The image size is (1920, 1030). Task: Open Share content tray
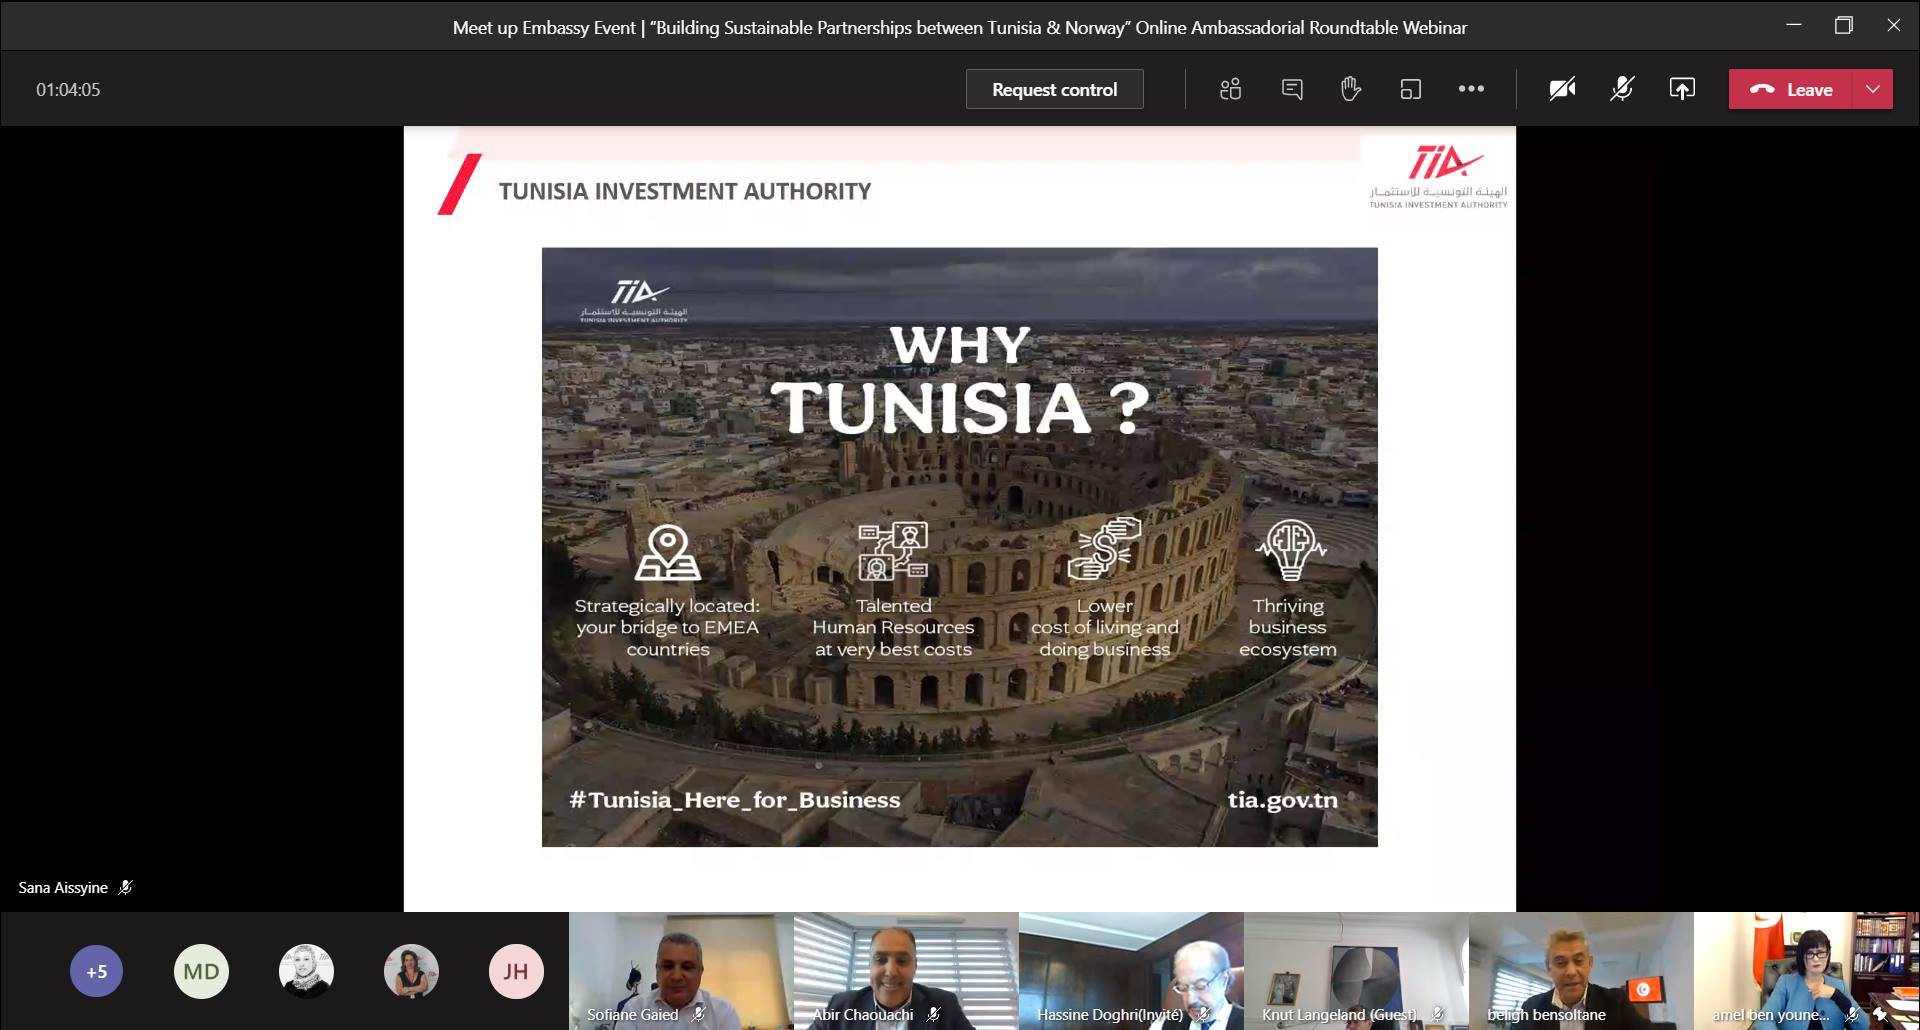(x=1682, y=89)
